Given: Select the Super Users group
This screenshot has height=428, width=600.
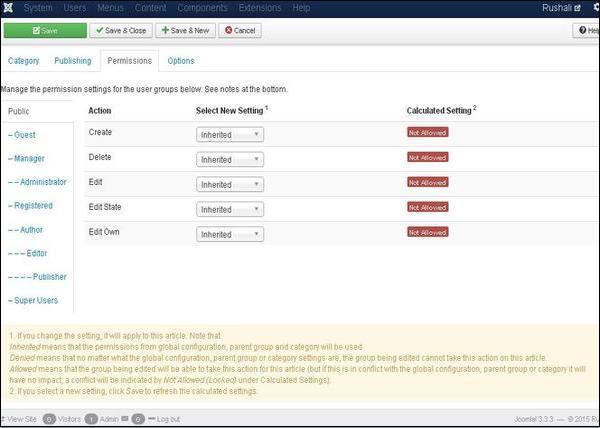Looking at the screenshot, I should pyautogui.click(x=33, y=301).
